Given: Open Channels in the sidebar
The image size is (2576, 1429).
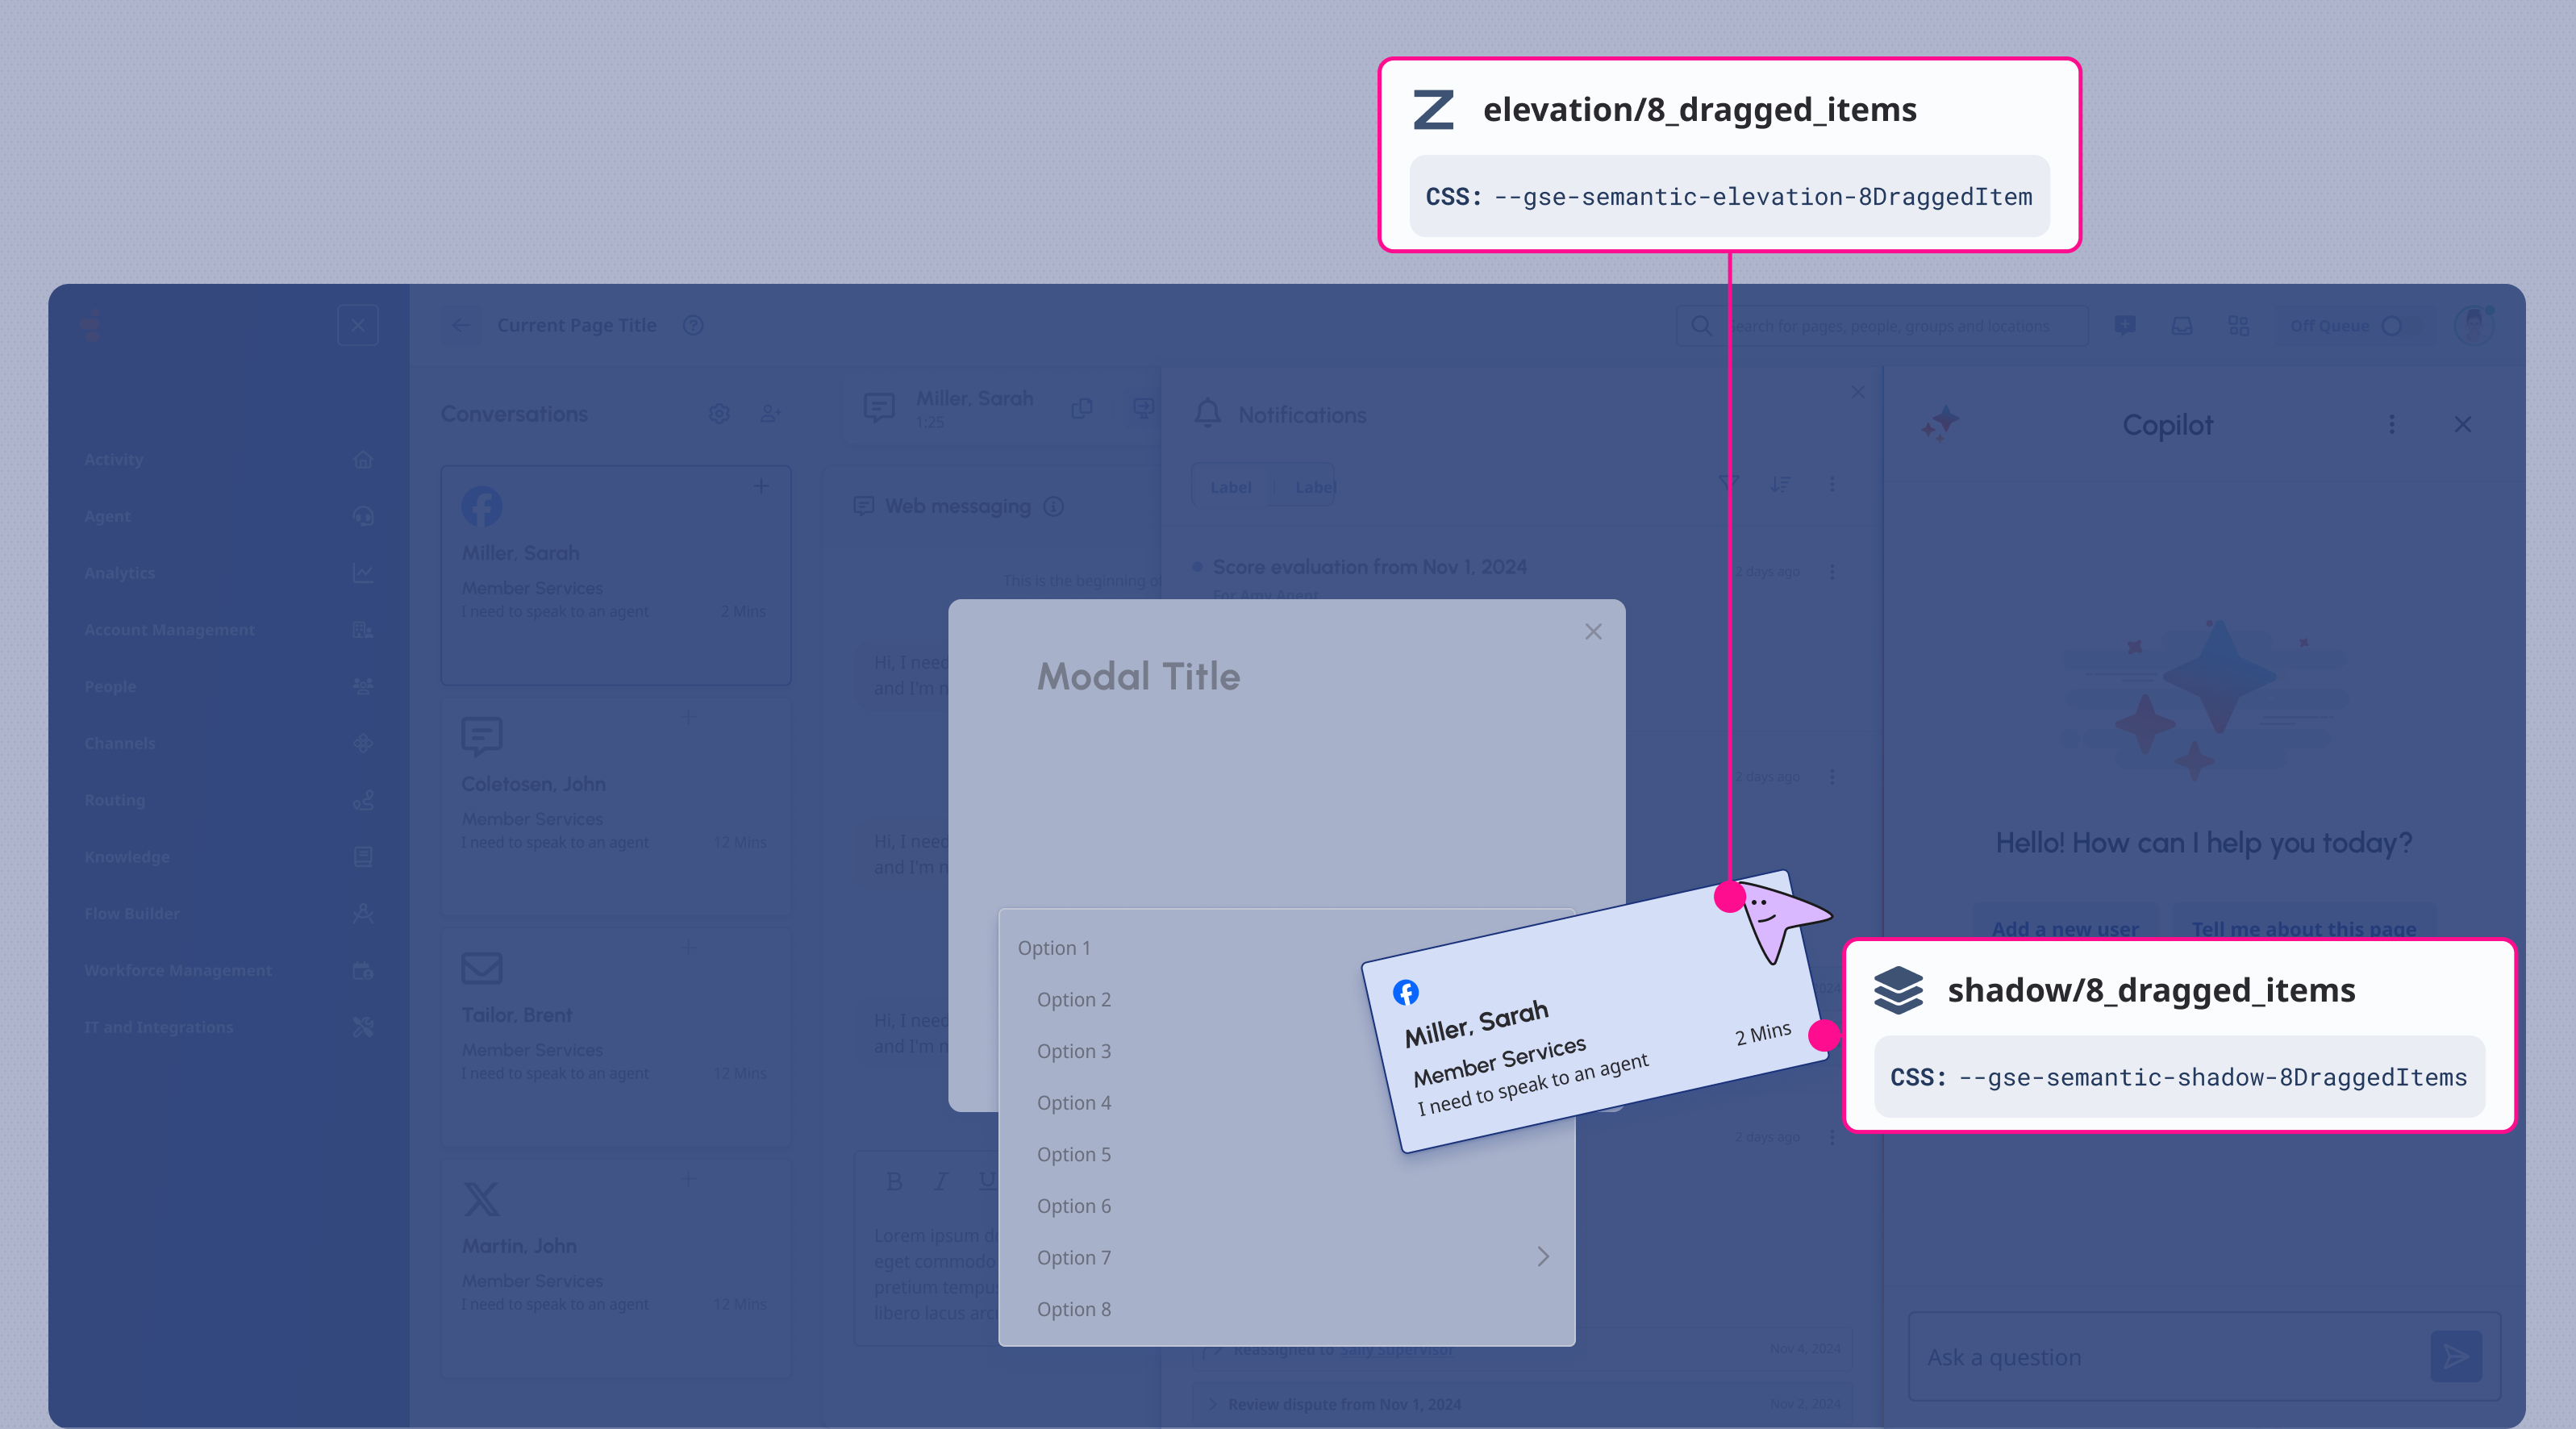Looking at the screenshot, I should pos(229,743).
